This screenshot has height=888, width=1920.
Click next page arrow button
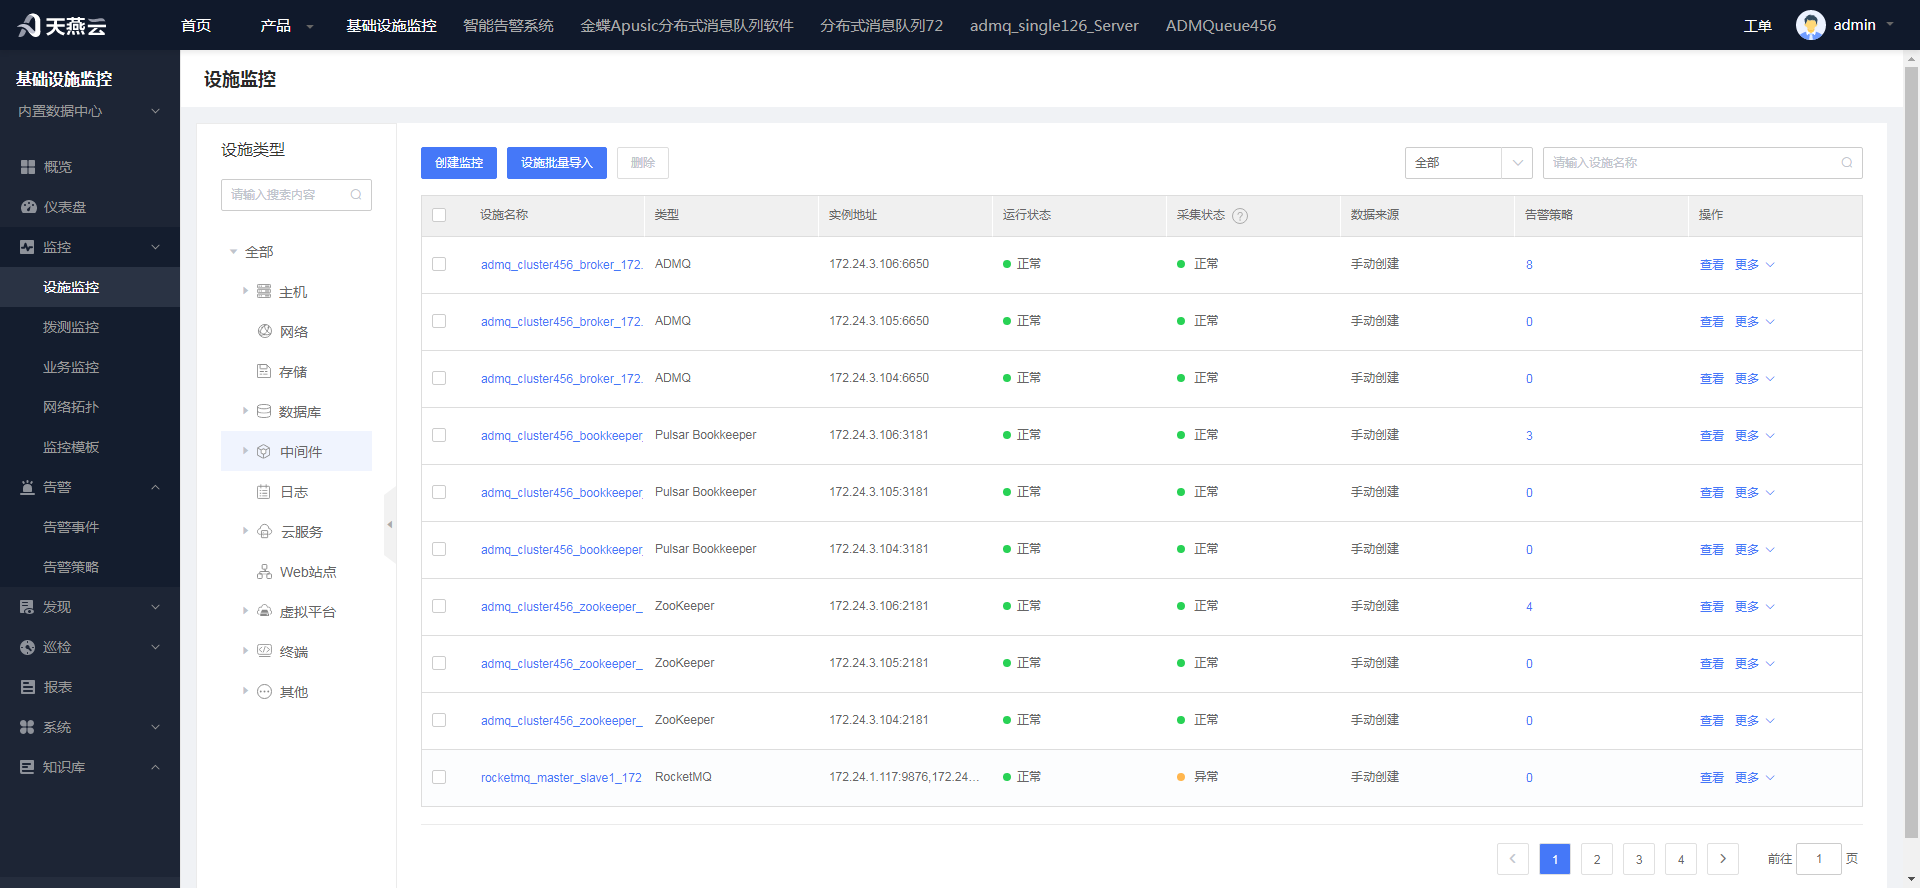tap(1723, 859)
